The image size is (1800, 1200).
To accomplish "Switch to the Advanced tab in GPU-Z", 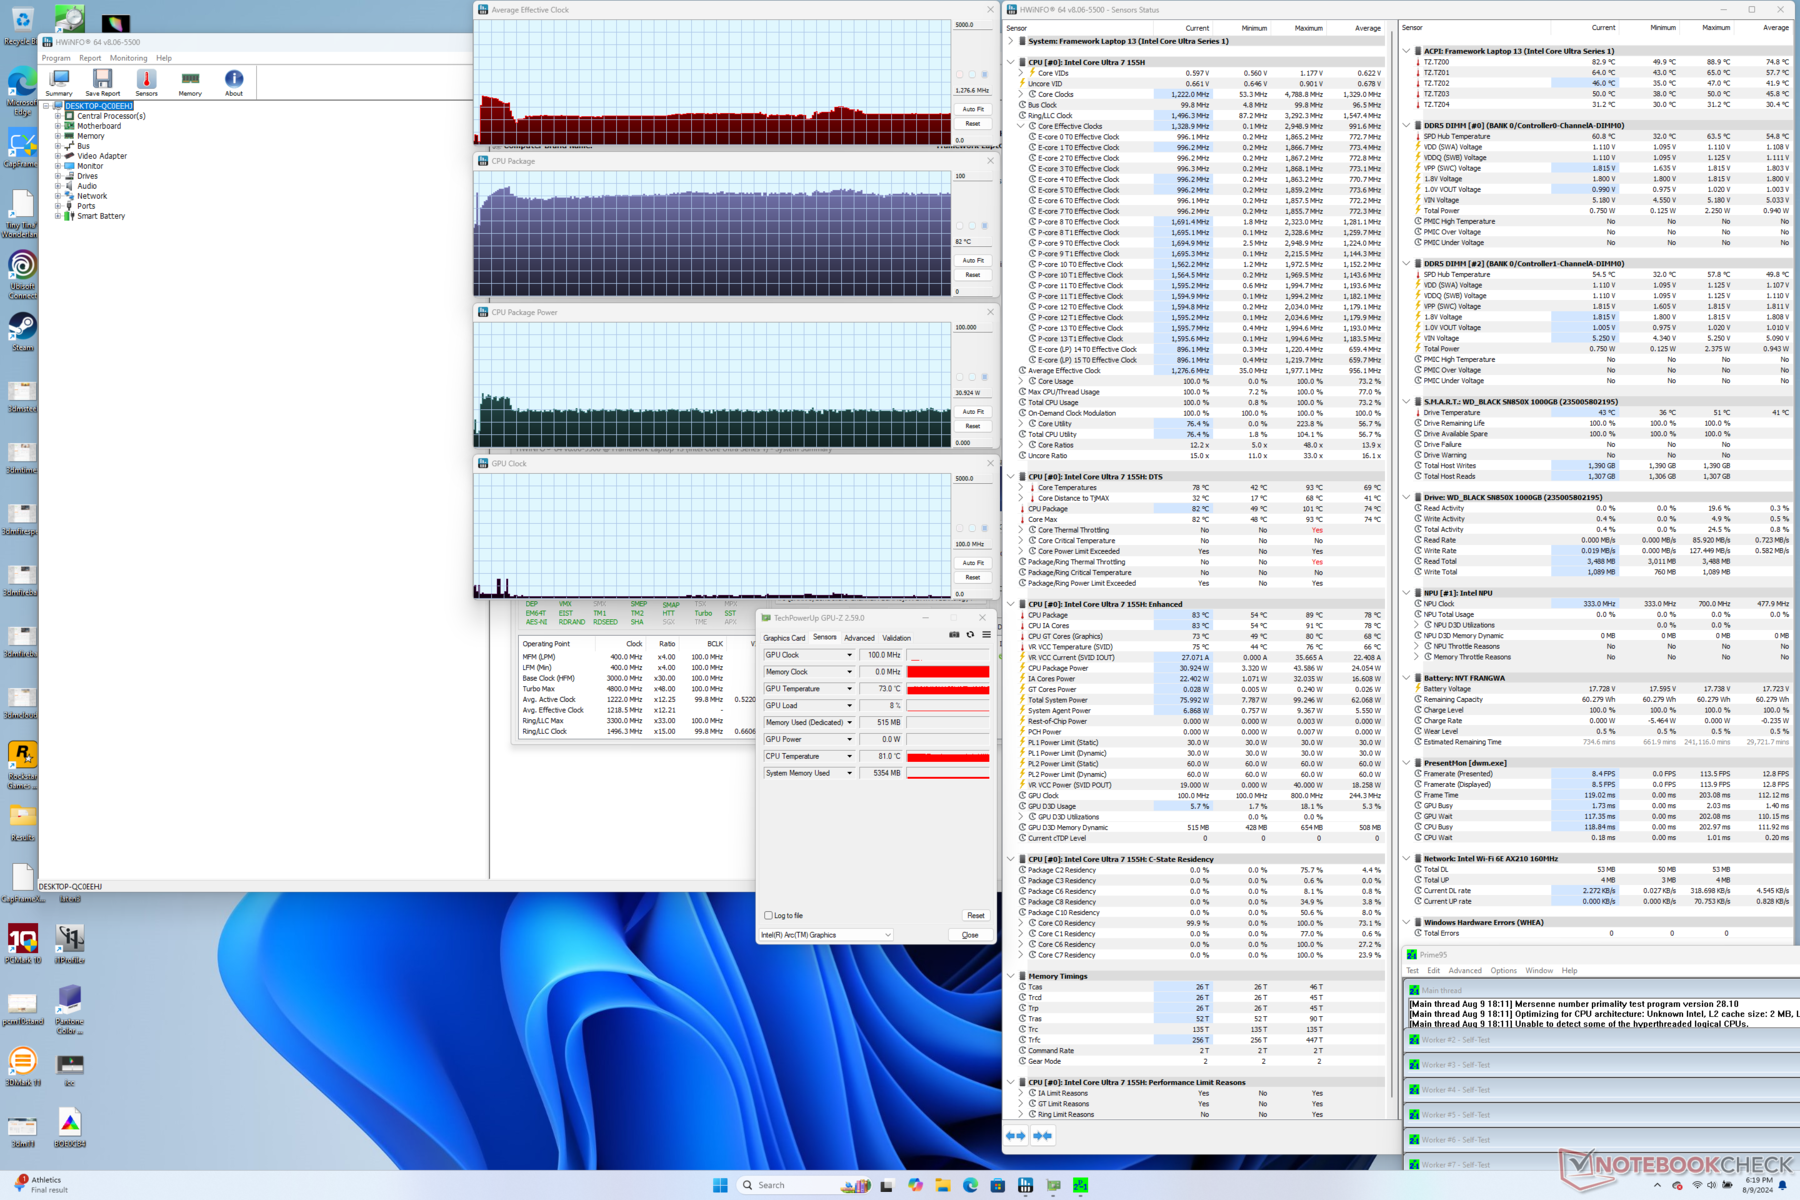I will pos(859,638).
